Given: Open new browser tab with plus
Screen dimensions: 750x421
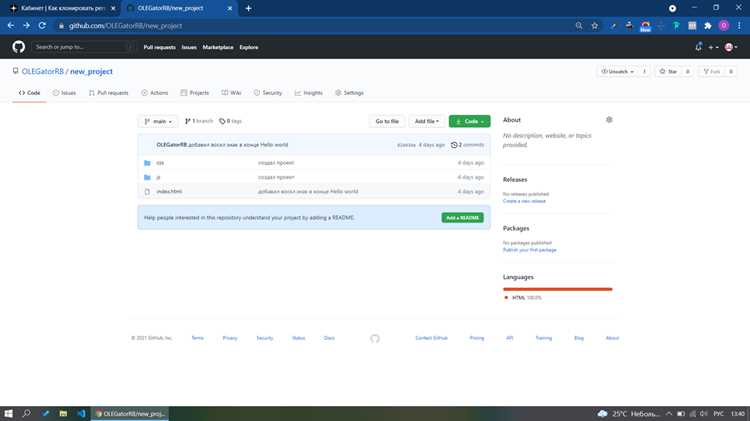Looking at the screenshot, I should (x=248, y=8).
